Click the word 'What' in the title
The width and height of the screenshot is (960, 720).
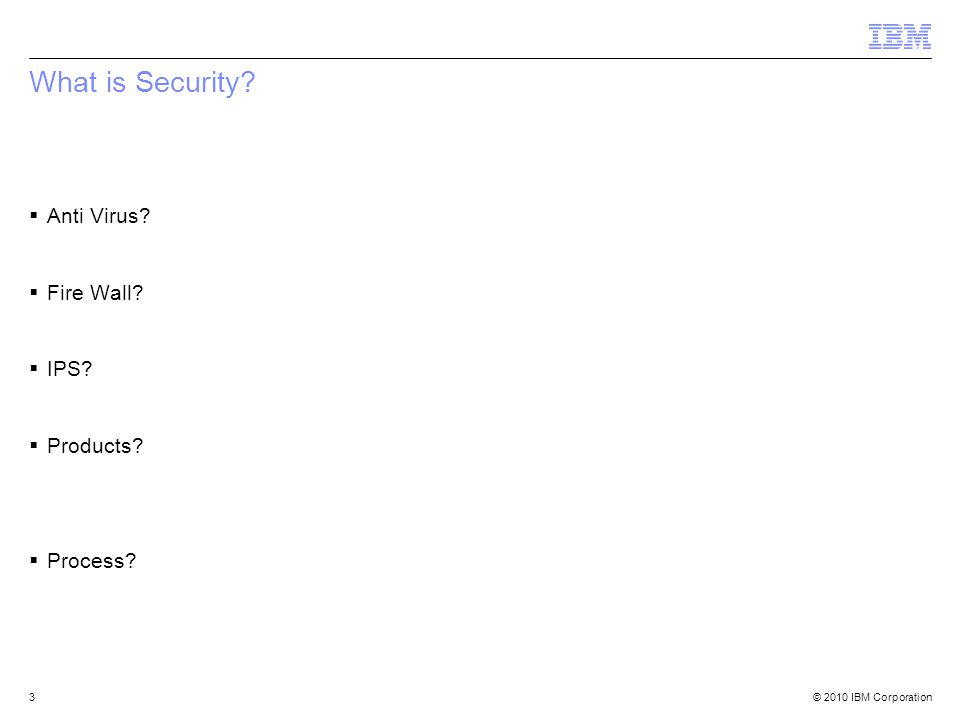point(63,81)
